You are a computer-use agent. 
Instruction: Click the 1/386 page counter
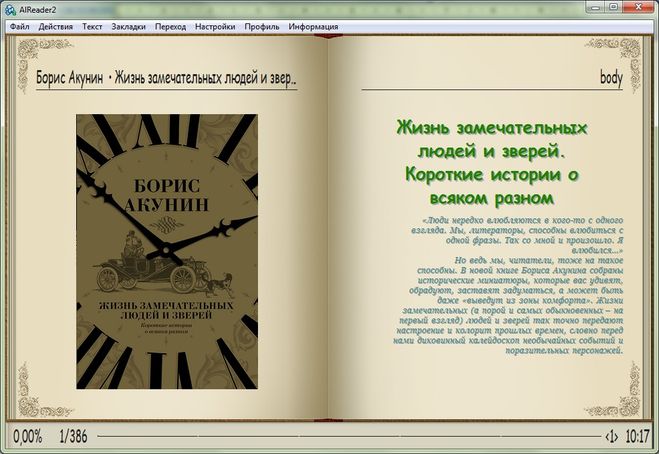click(x=74, y=437)
